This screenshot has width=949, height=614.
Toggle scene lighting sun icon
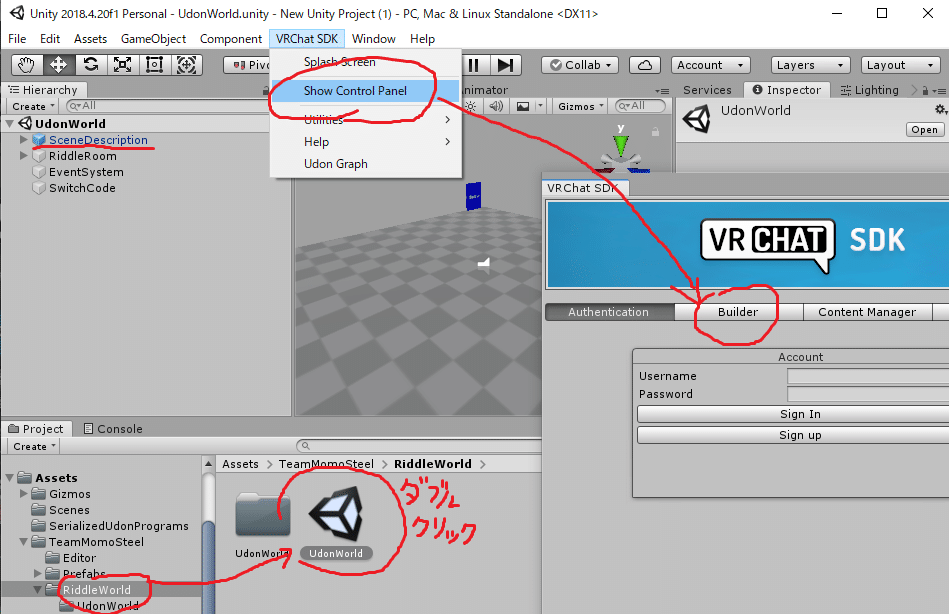click(x=470, y=107)
